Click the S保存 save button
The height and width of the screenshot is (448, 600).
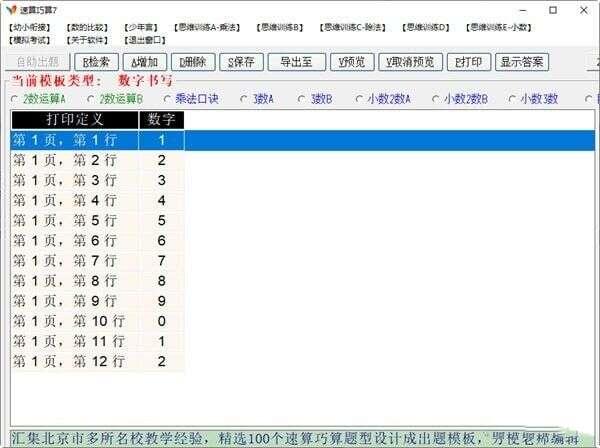point(241,62)
